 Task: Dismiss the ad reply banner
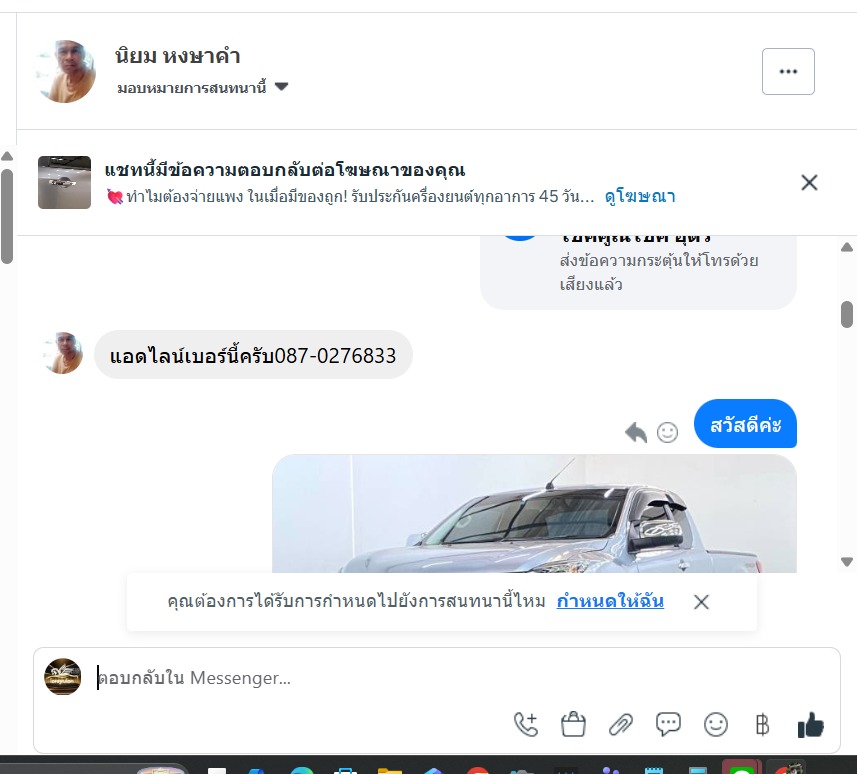(809, 183)
